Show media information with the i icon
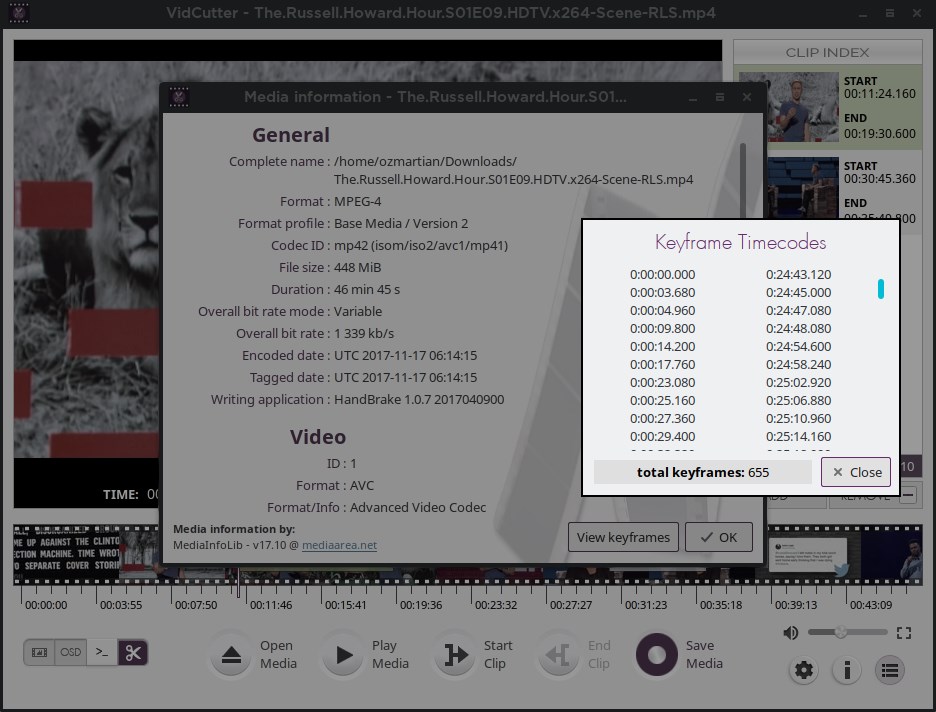The image size is (936, 712). tap(847, 670)
